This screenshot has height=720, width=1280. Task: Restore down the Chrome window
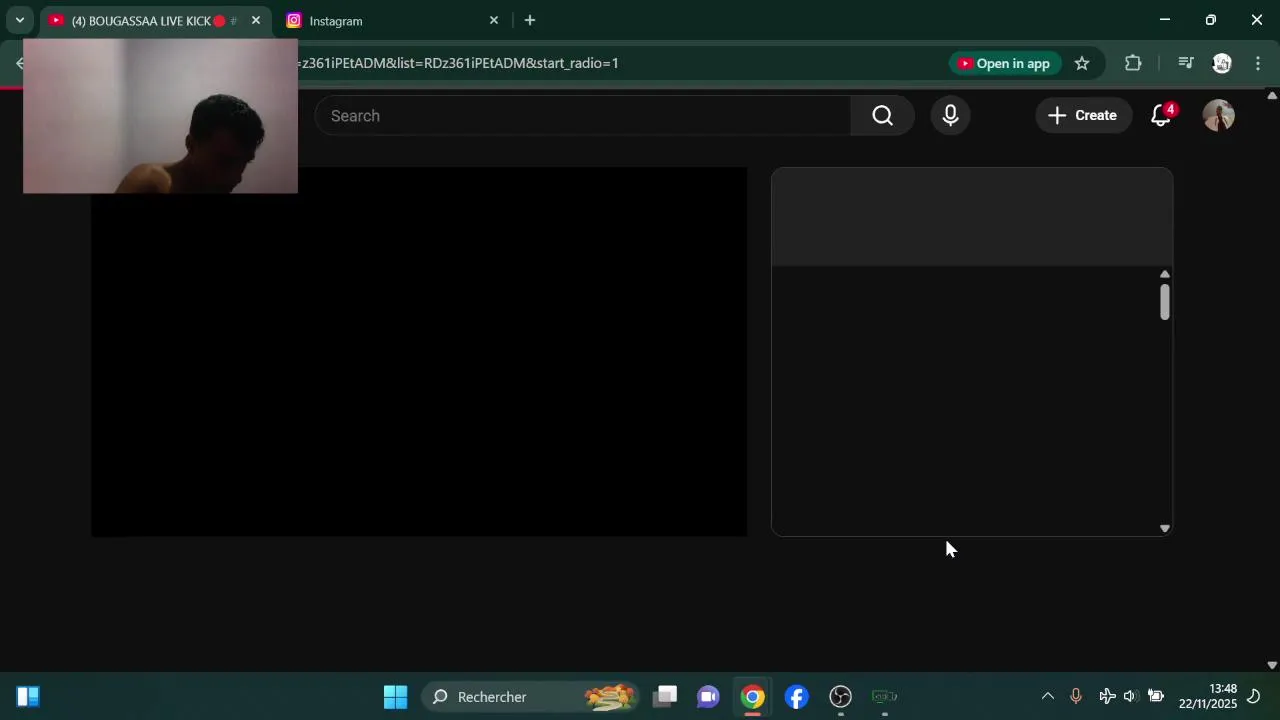[1210, 20]
